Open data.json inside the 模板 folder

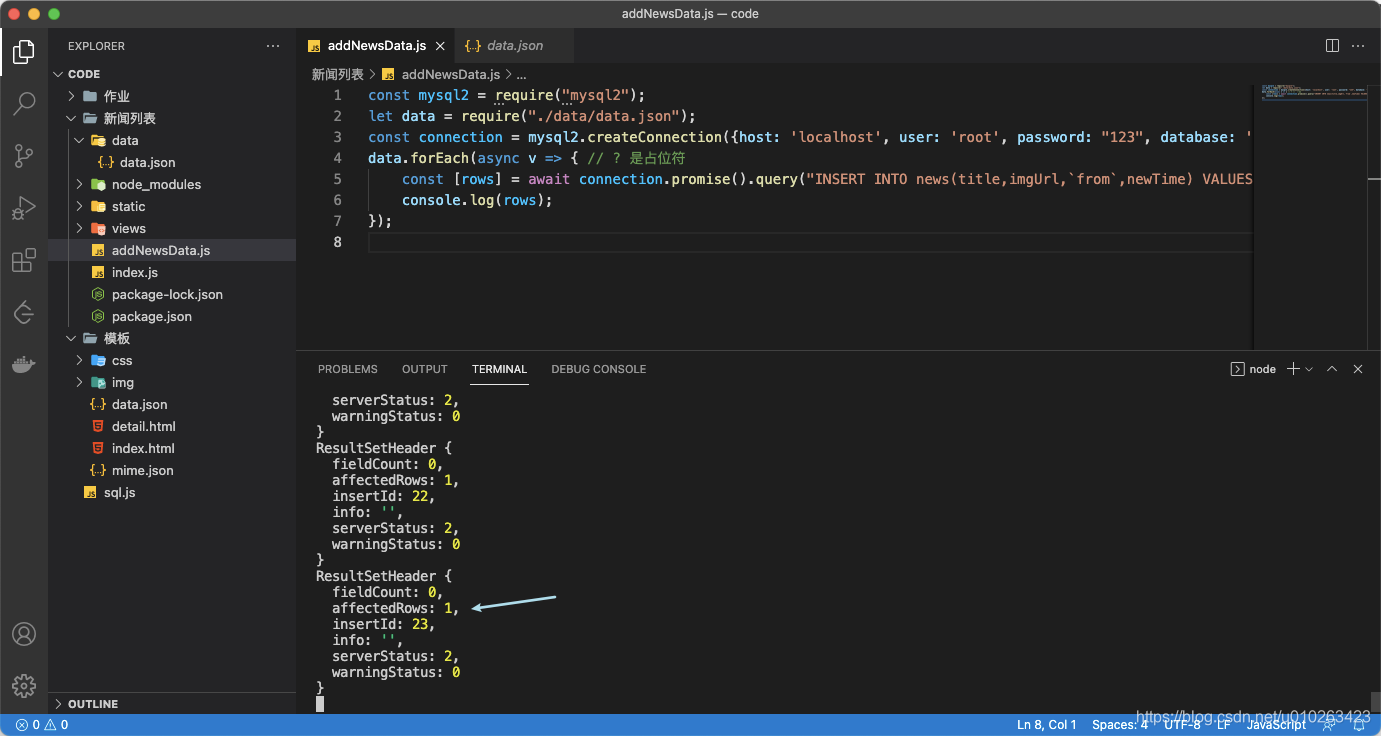172,404
